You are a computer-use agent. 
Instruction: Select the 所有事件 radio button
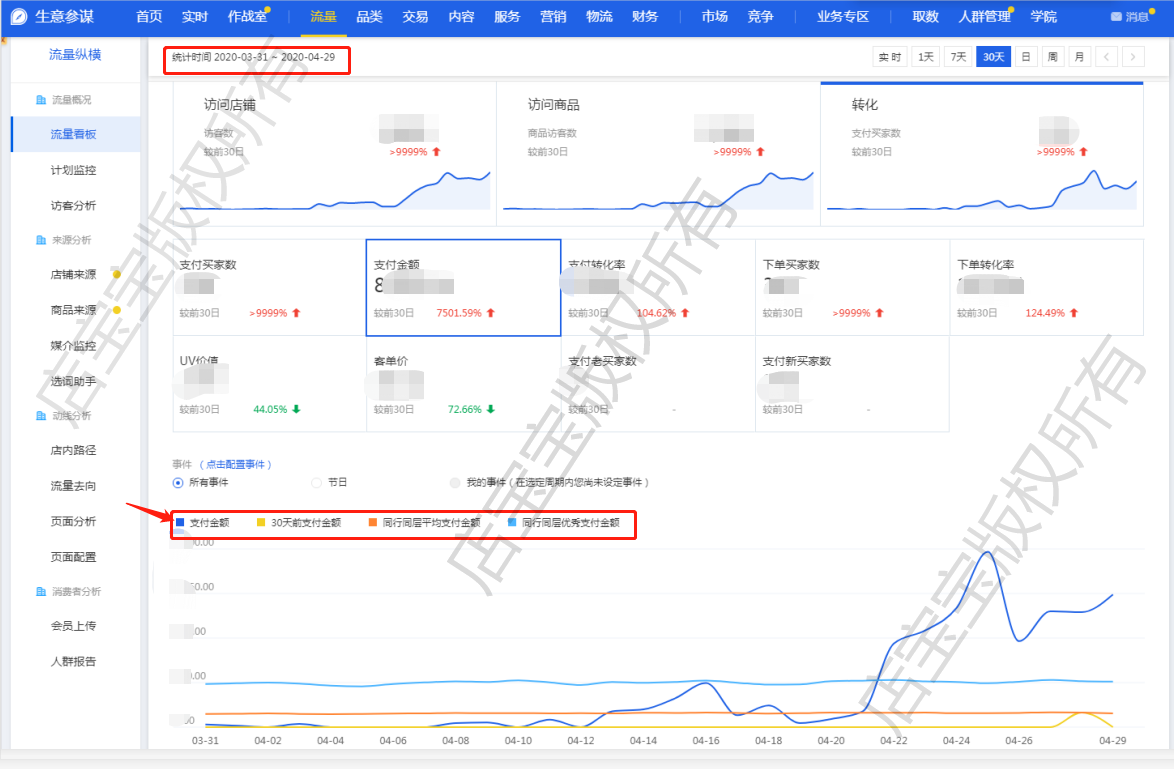click(x=178, y=482)
